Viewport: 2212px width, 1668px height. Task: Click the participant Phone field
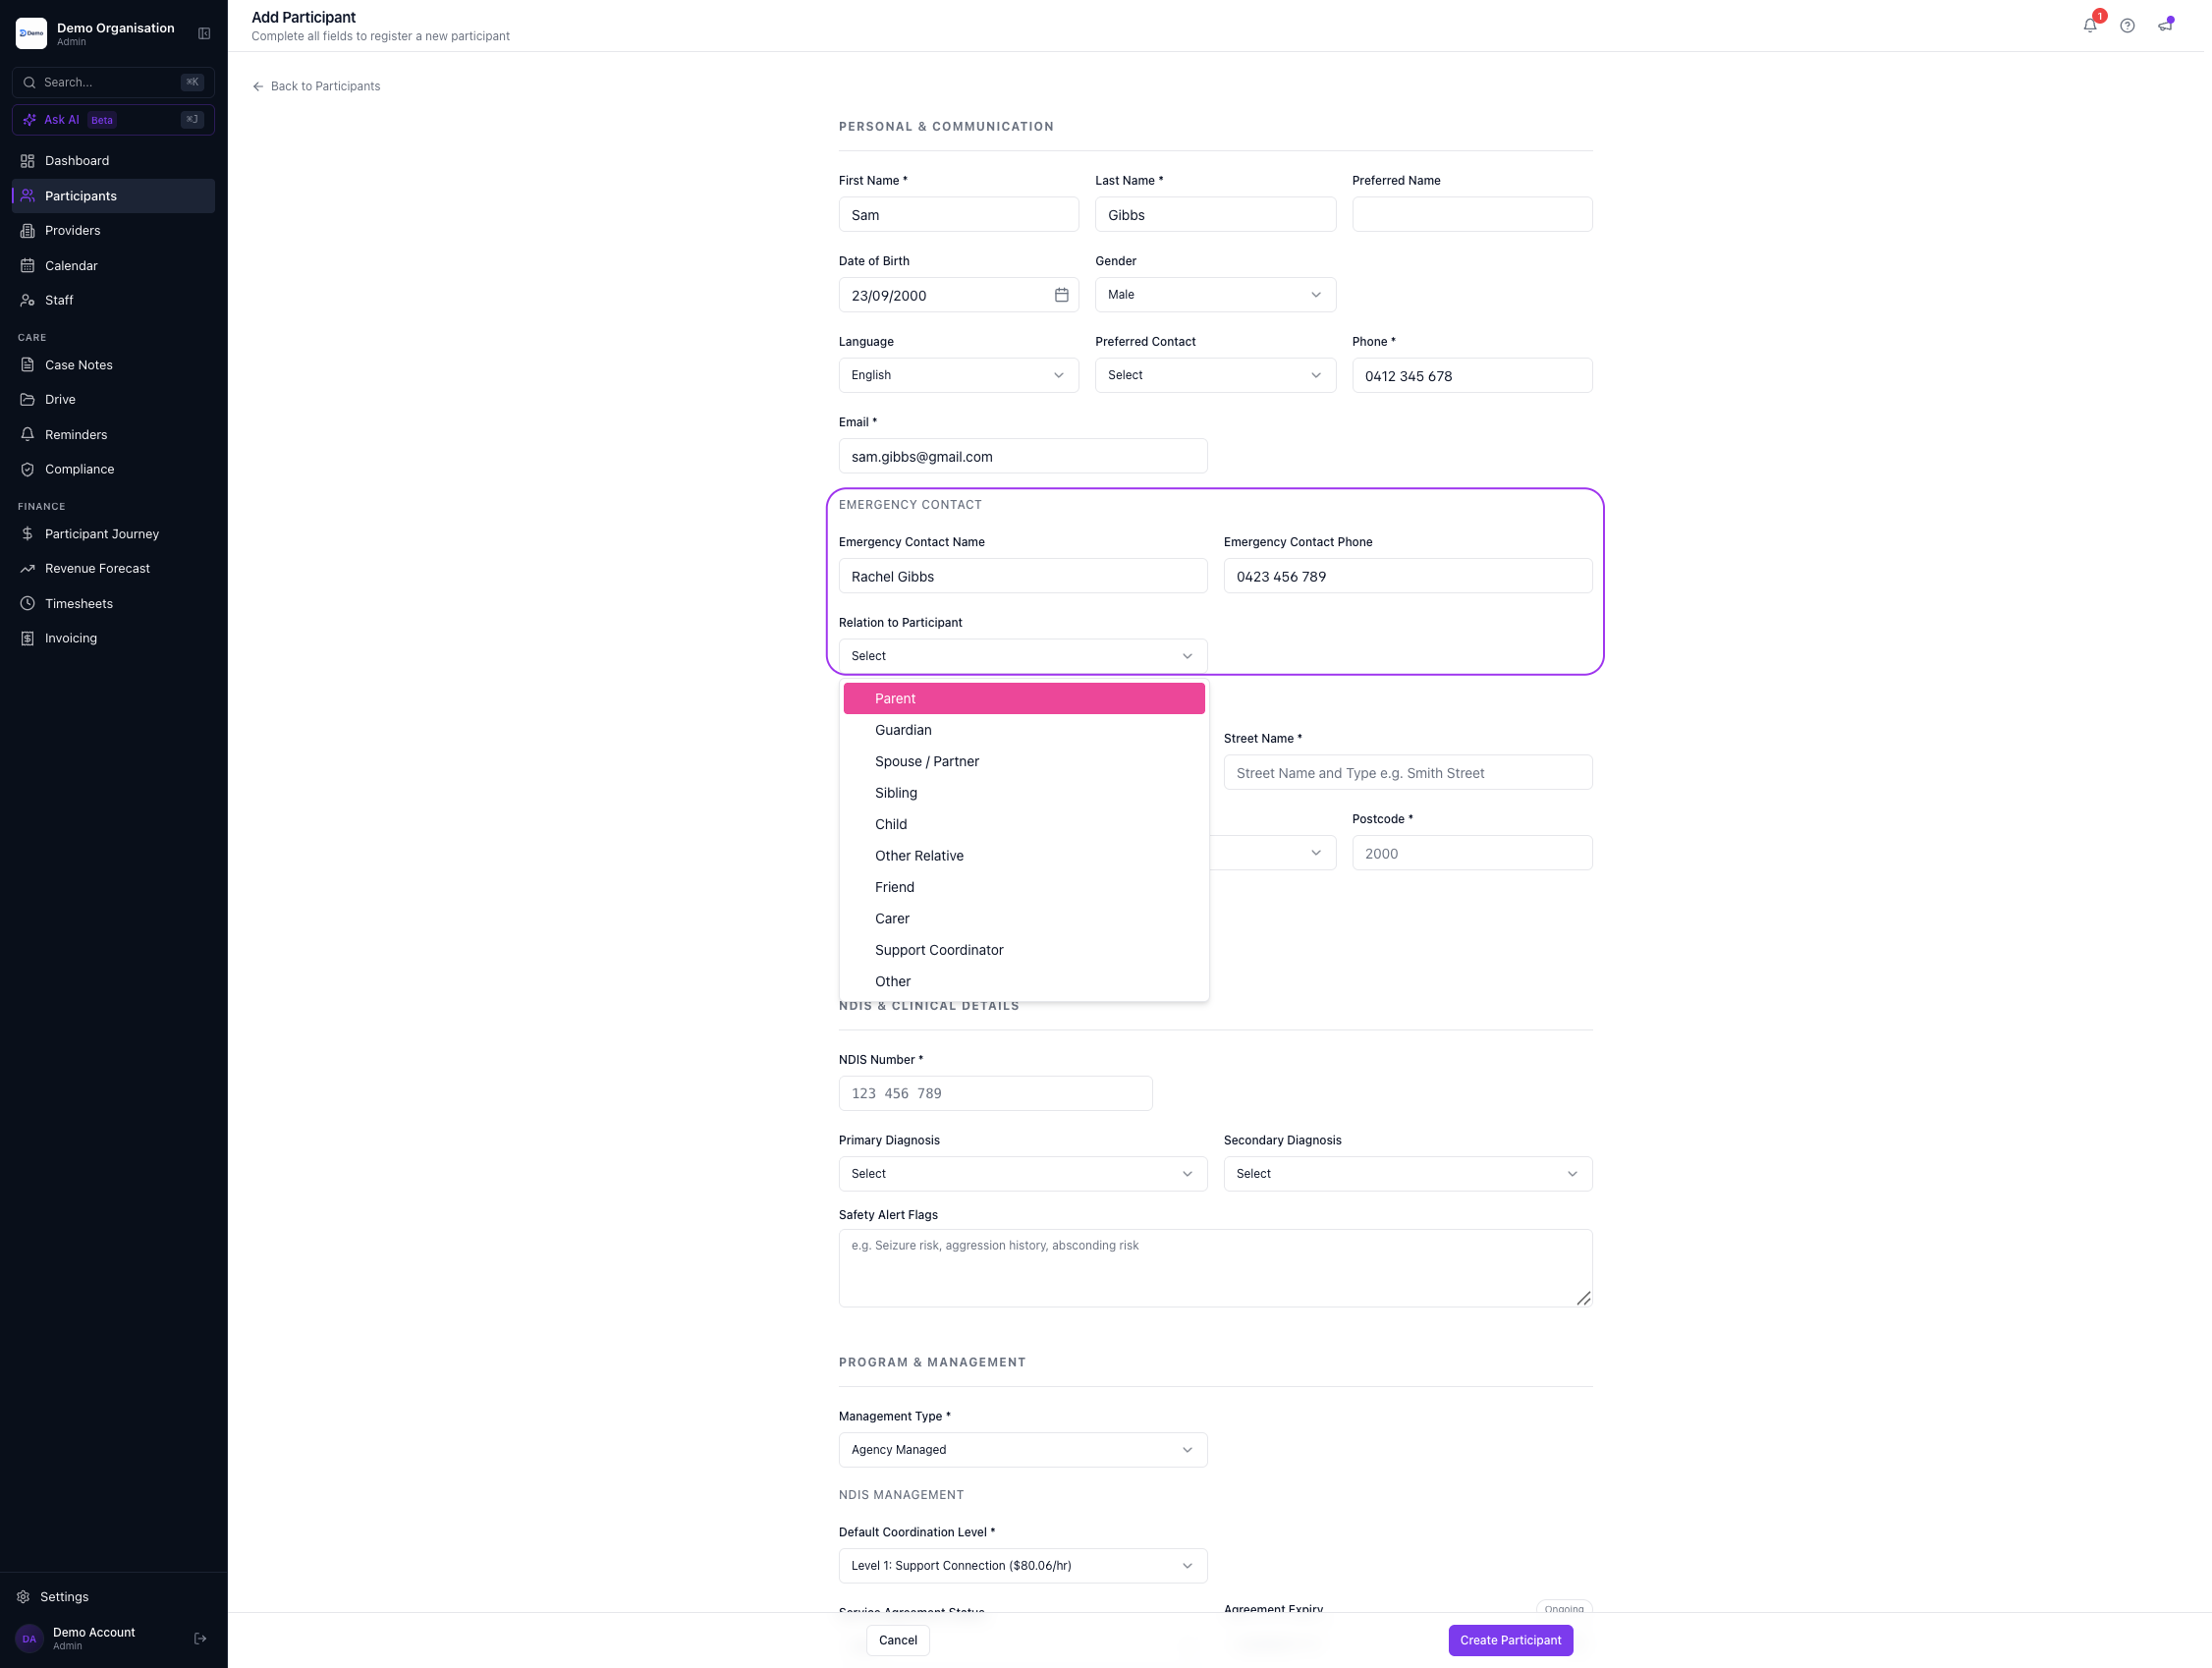point(1471,376)
